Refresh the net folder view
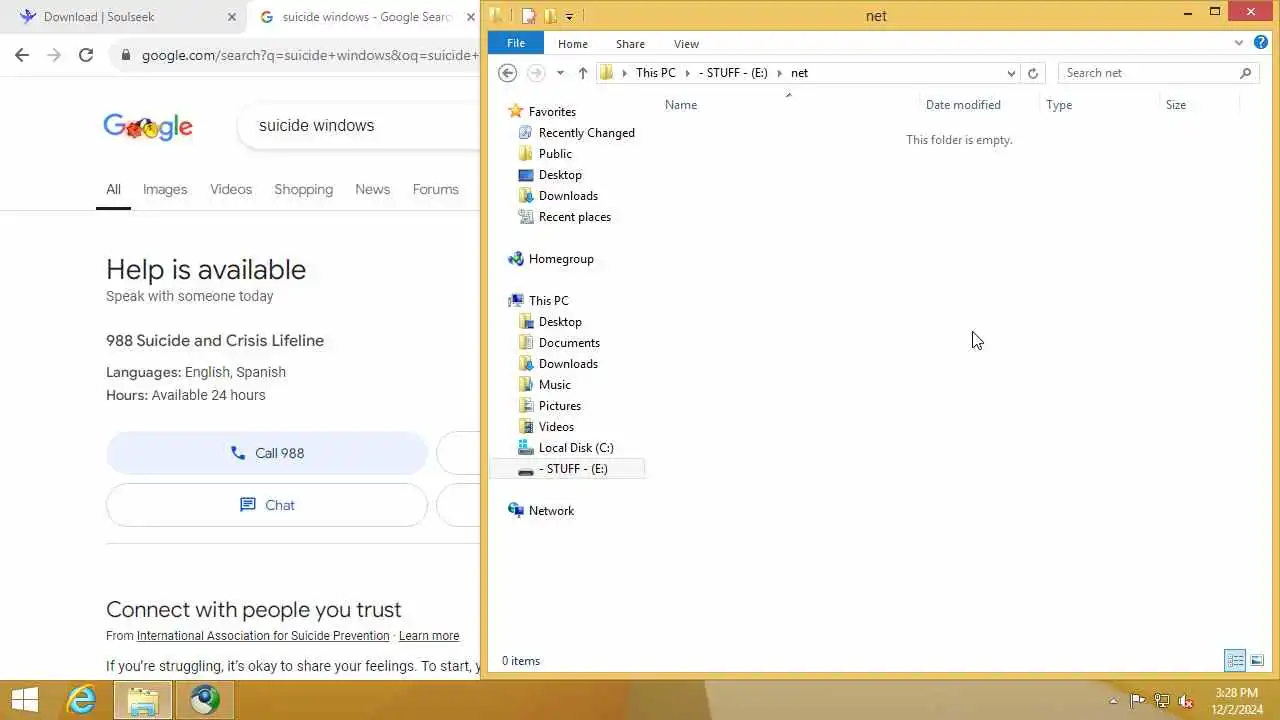The image size is (1280, 720). coord(1033,73)
